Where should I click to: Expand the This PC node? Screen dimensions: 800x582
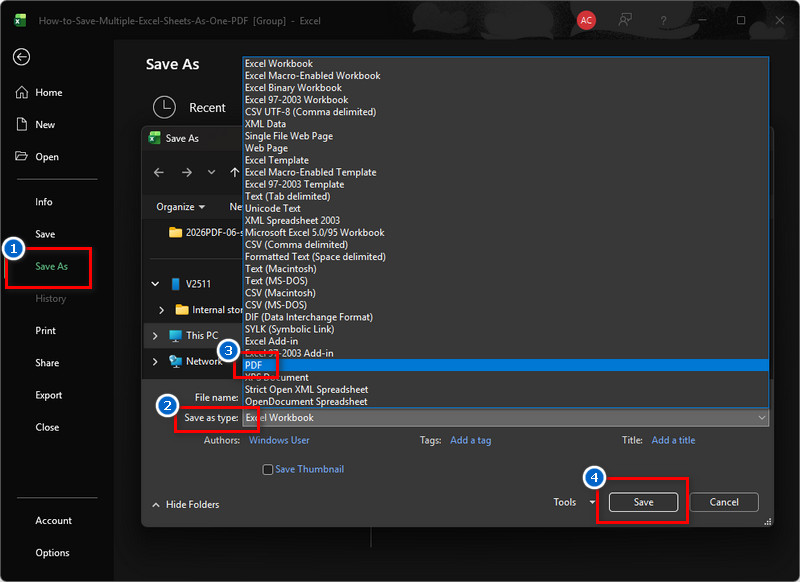coord(155,336)
